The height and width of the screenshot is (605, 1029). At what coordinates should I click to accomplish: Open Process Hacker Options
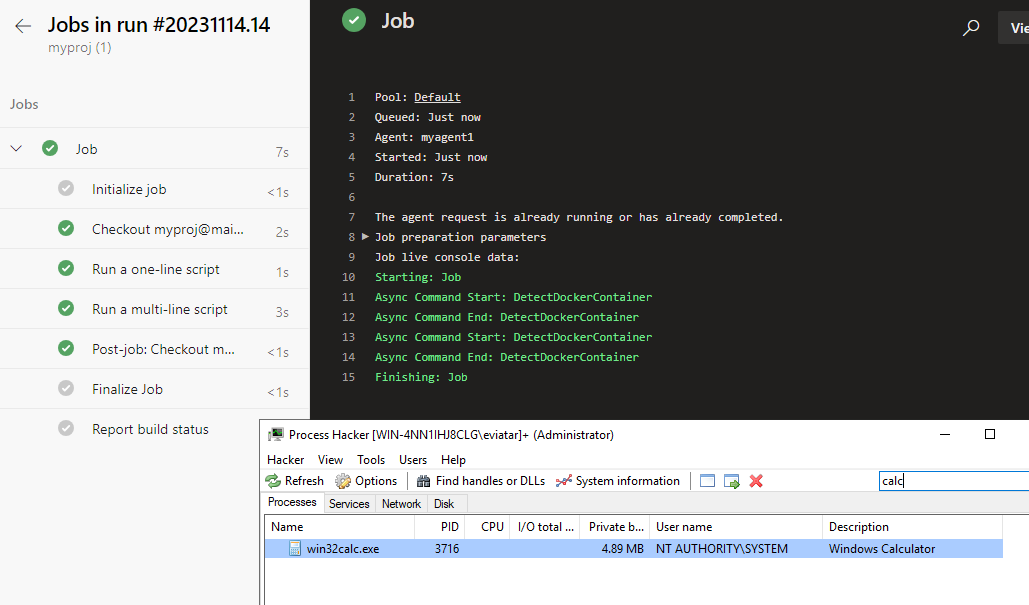pos(366,481)
